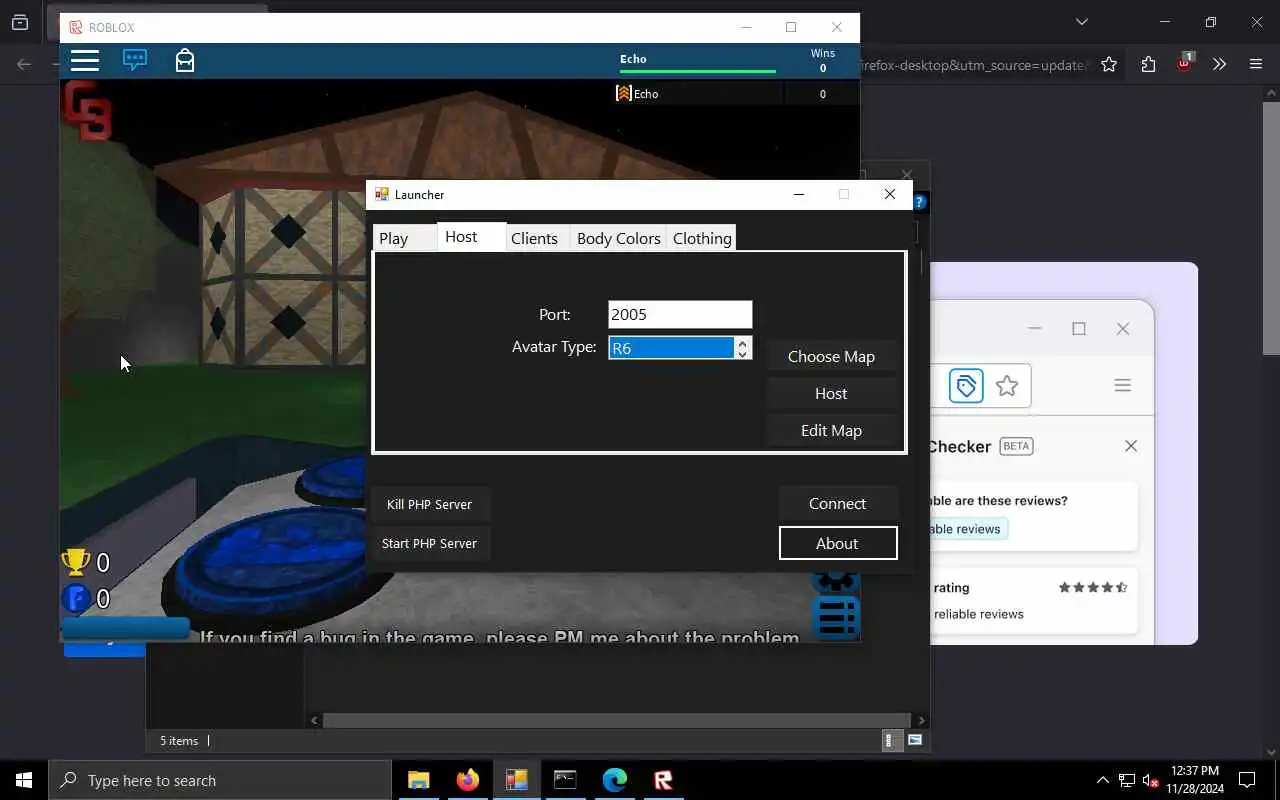The width and height of the screenshot is (1280, 800).
Task: Click the Edit Map button
Action: tap(831, 430)
